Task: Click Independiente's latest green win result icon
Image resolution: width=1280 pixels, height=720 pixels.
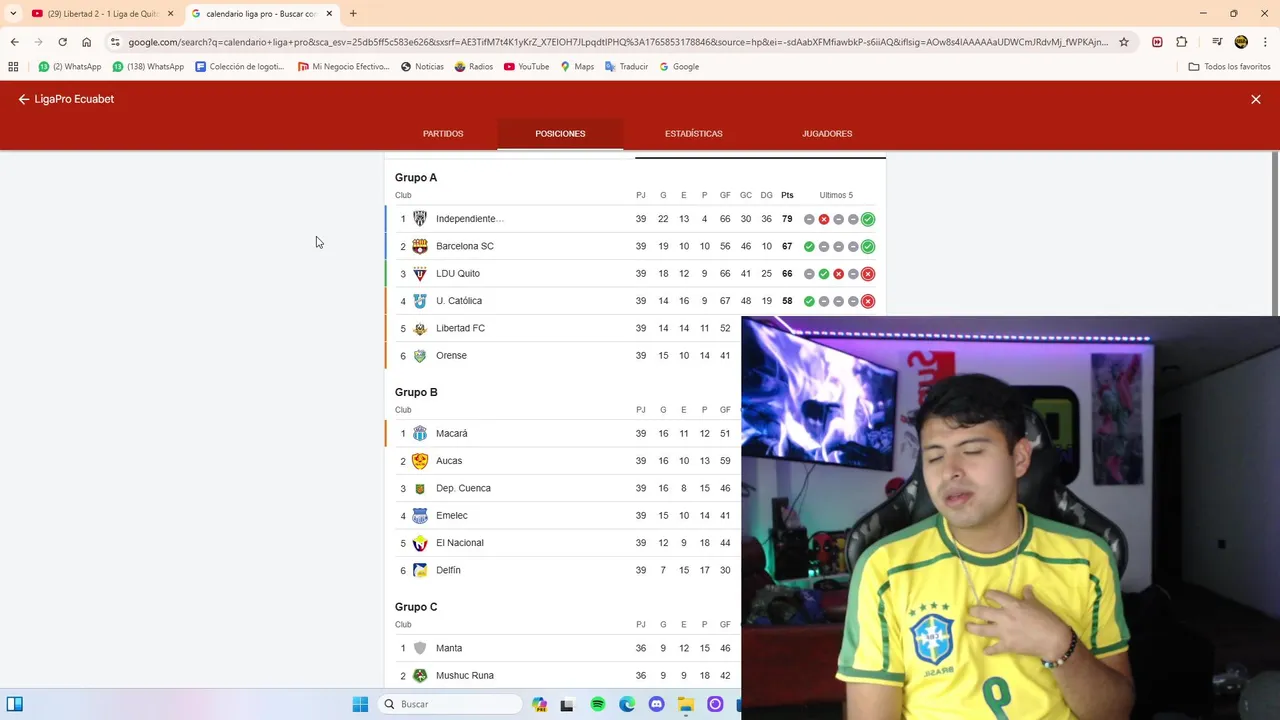Action: coord(868,219)
